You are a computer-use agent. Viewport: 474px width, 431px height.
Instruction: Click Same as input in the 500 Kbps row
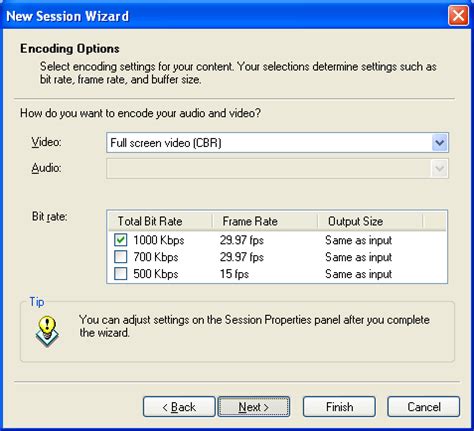point(358,274)
